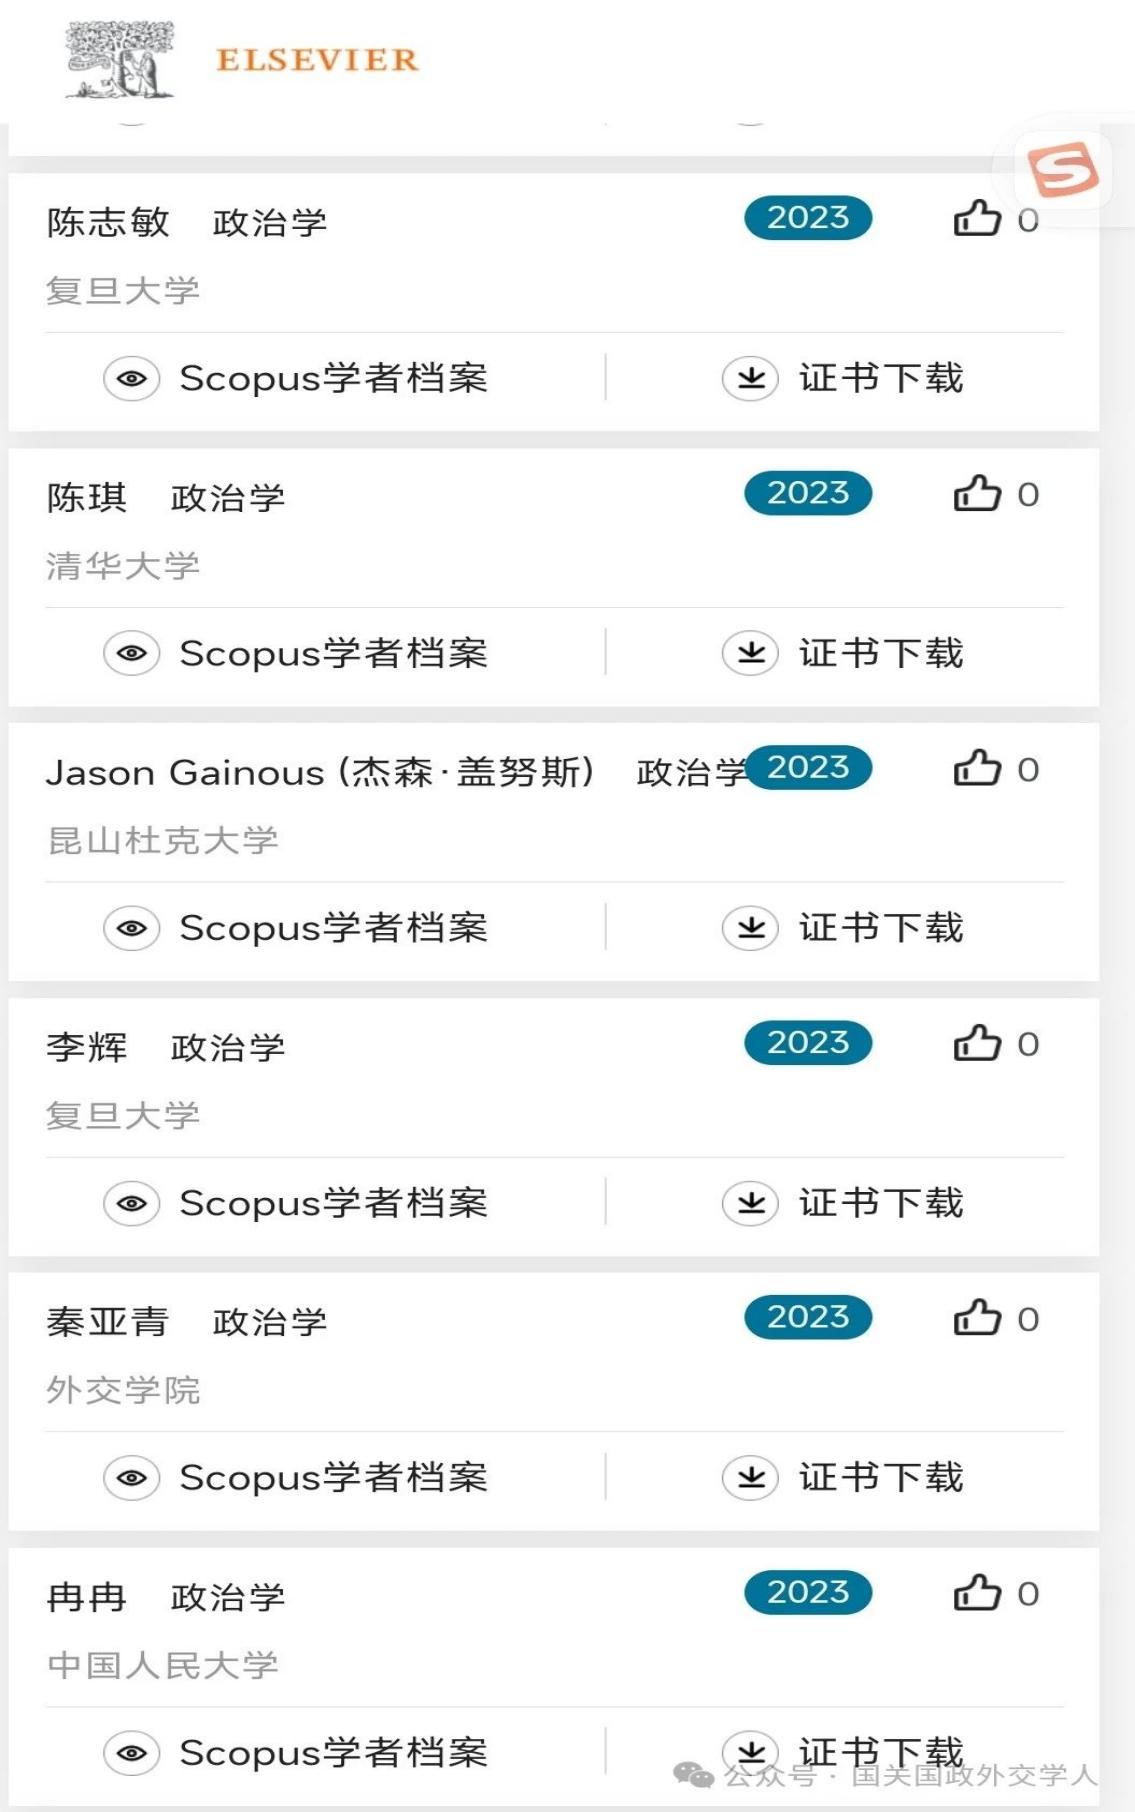Thumbs-up the Jason Gainous entry

point(976,769)
